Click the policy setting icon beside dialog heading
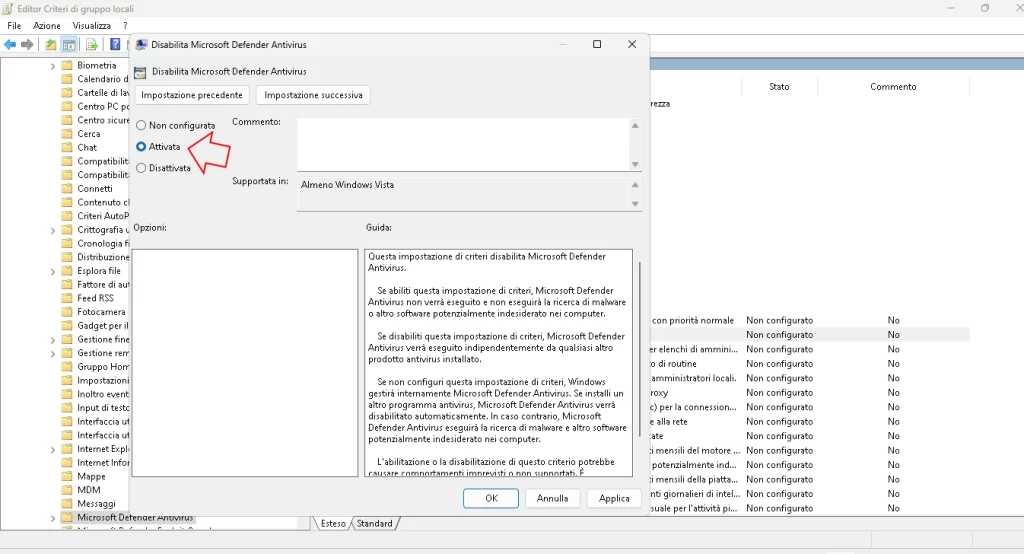This screenshot has width=1024, height=554. [140, 72]
